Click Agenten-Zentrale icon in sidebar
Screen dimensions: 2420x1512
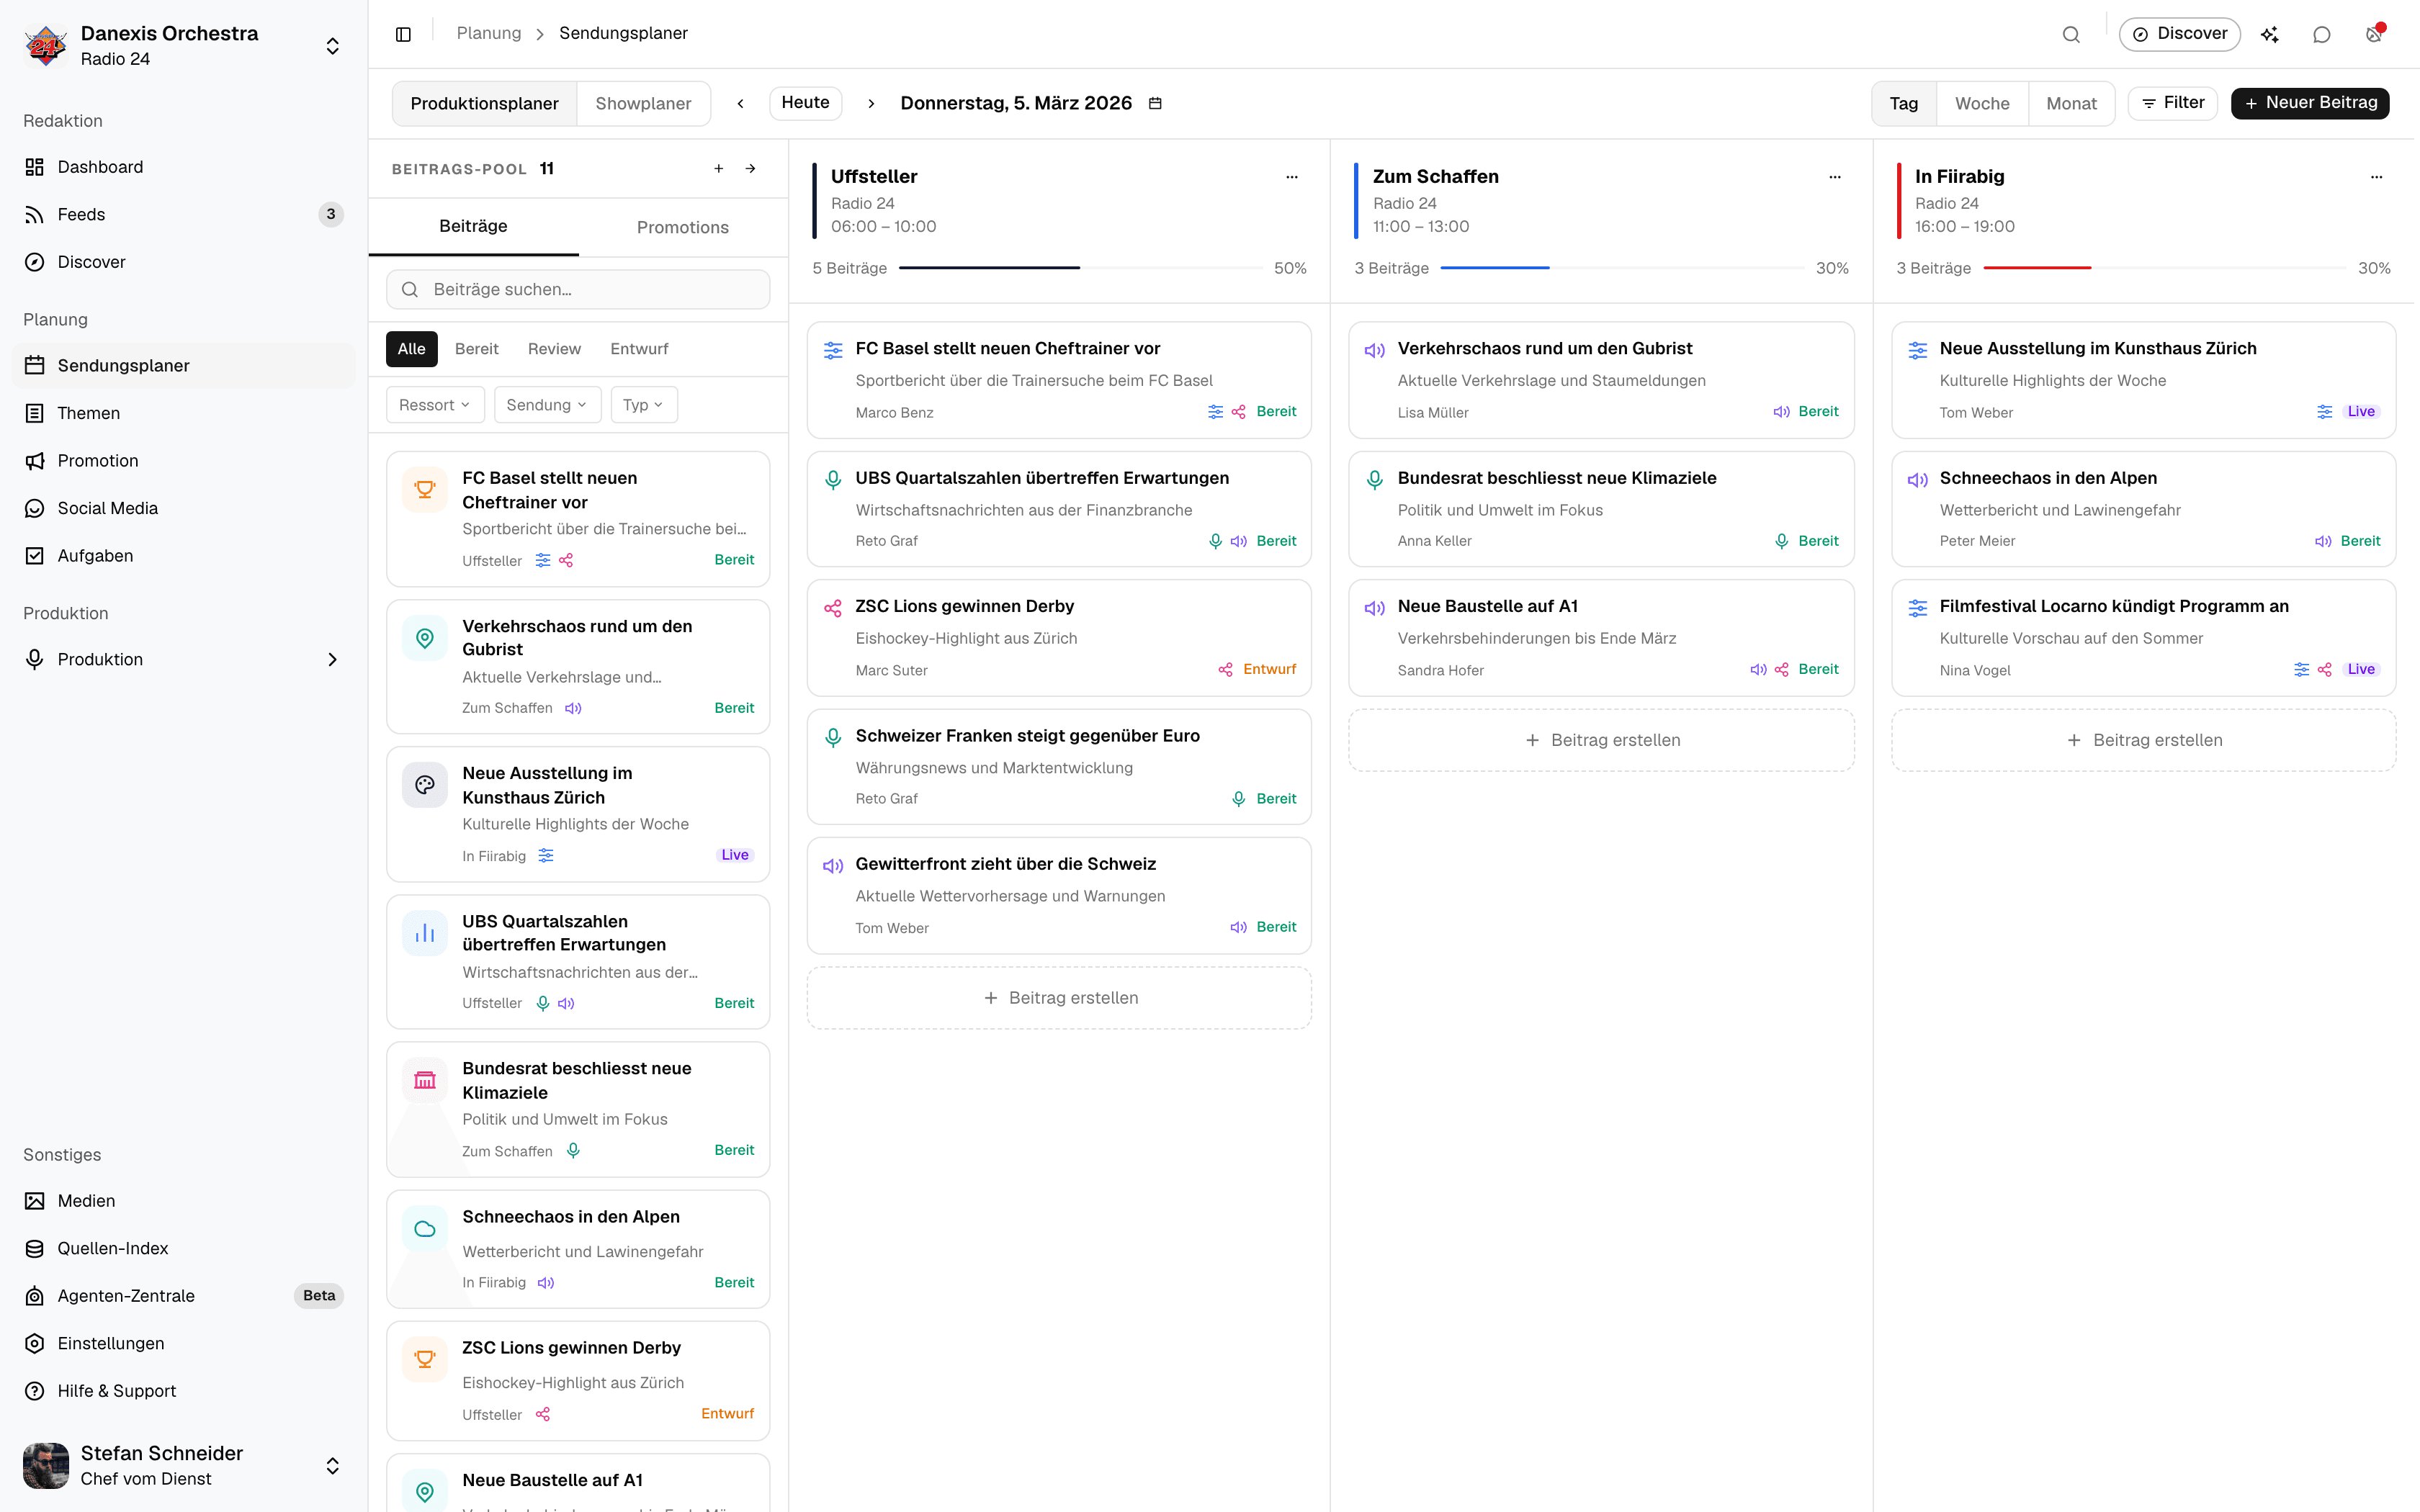click(x=35, y=1296)
